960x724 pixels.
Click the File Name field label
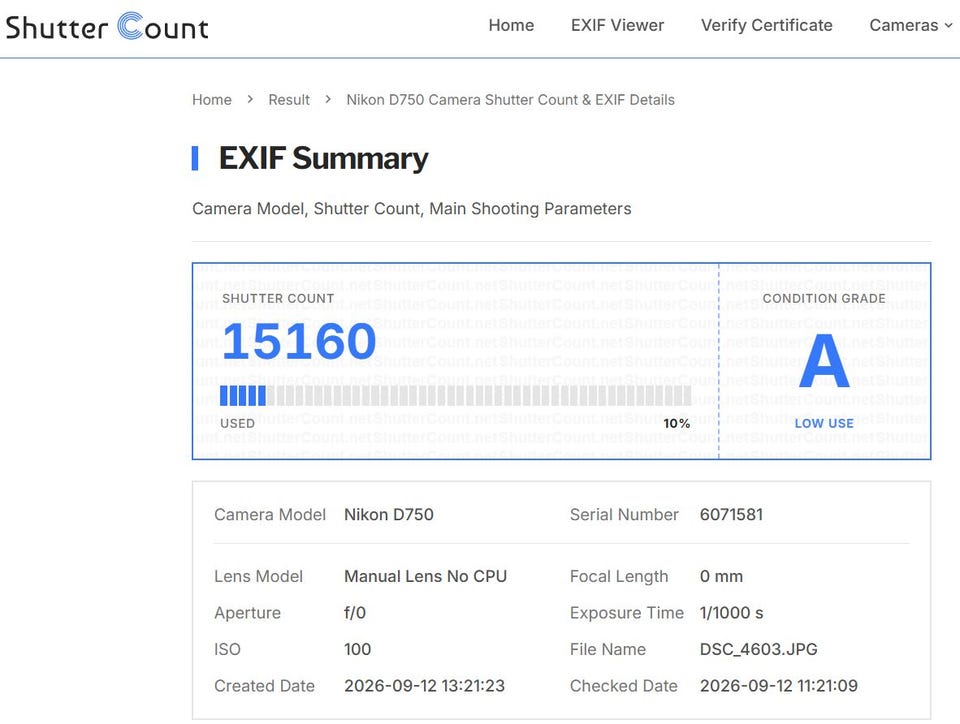[x=607, y=649]
